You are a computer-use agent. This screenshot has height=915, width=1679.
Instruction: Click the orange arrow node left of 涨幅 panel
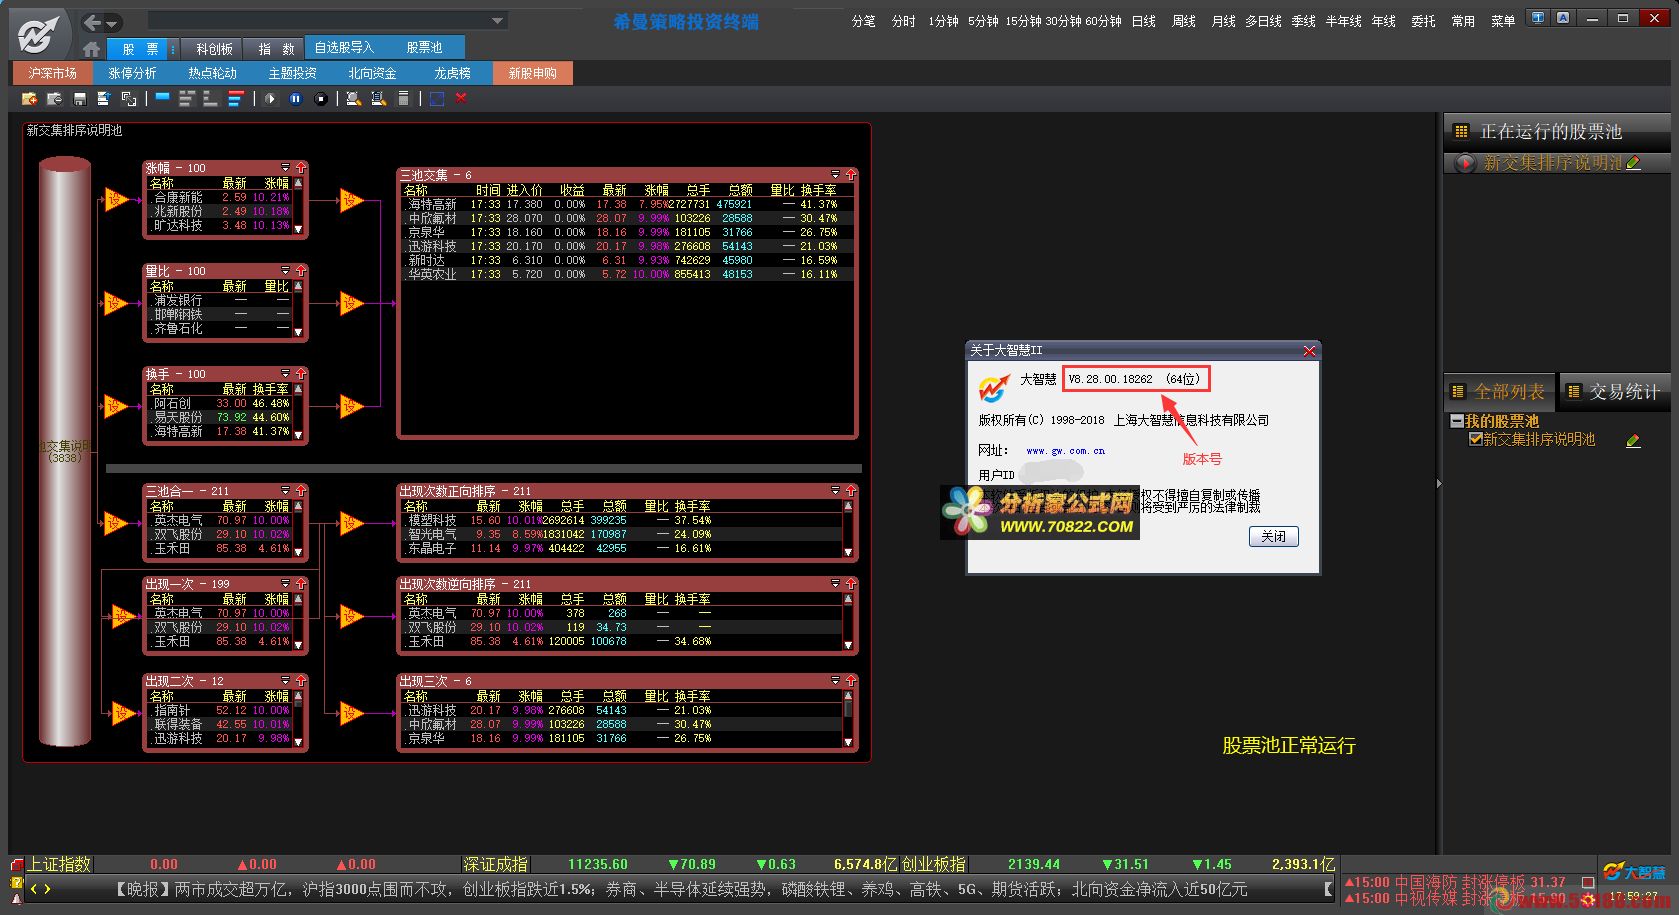coord(116,200)
